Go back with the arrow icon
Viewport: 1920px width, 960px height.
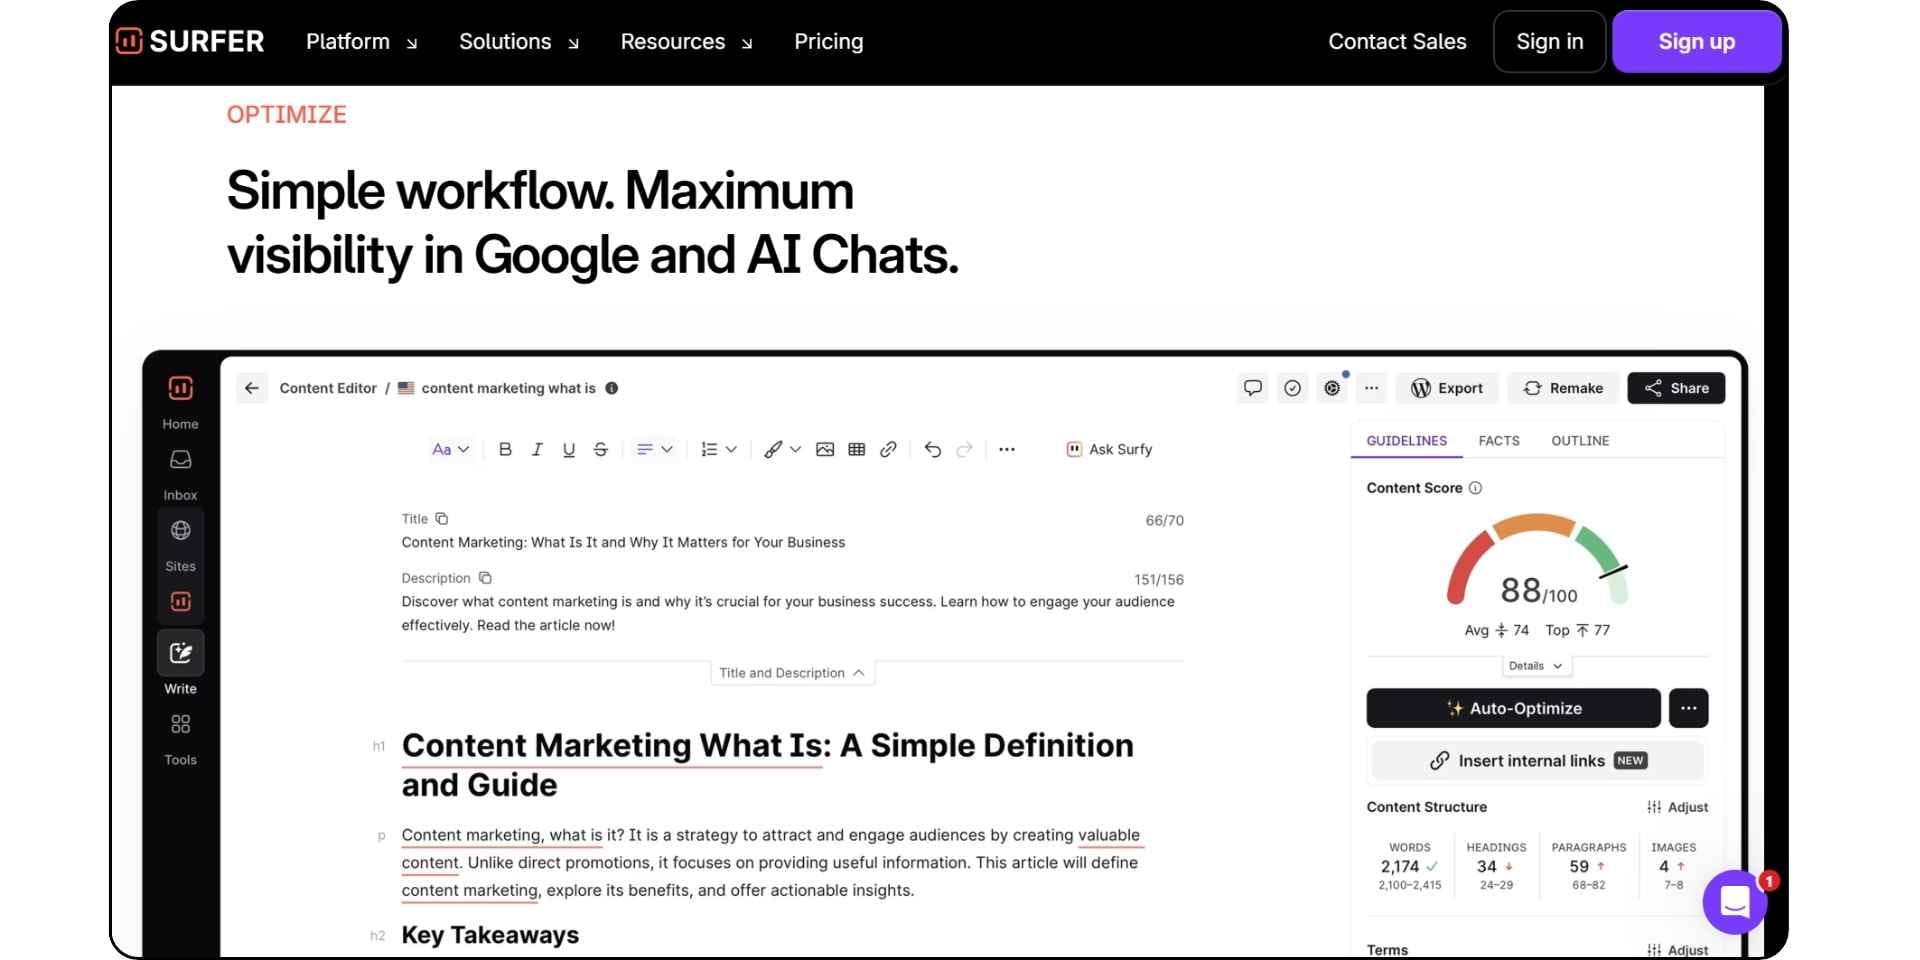pos(252,388)
